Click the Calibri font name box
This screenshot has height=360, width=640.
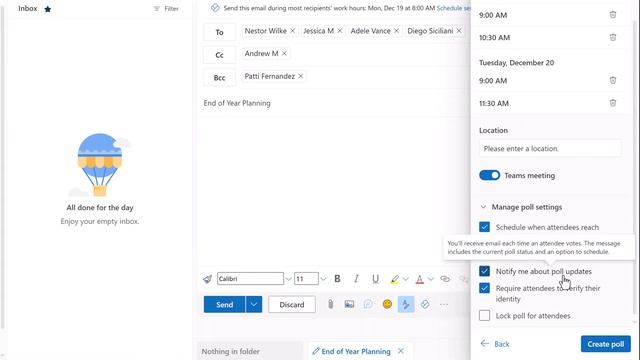[250, 279]
